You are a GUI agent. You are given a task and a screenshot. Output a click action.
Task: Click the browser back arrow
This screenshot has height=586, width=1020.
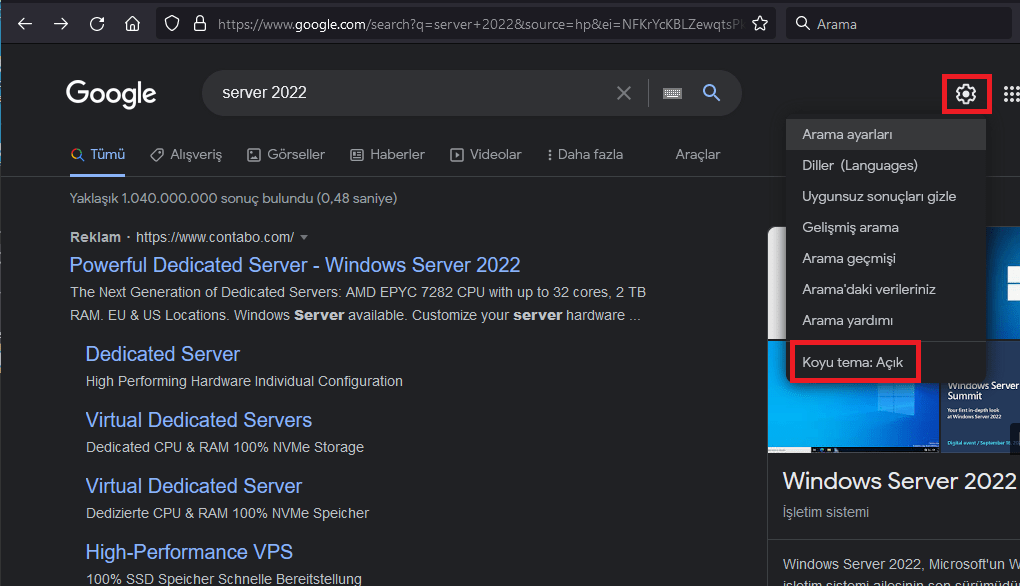tap(26, 24)
